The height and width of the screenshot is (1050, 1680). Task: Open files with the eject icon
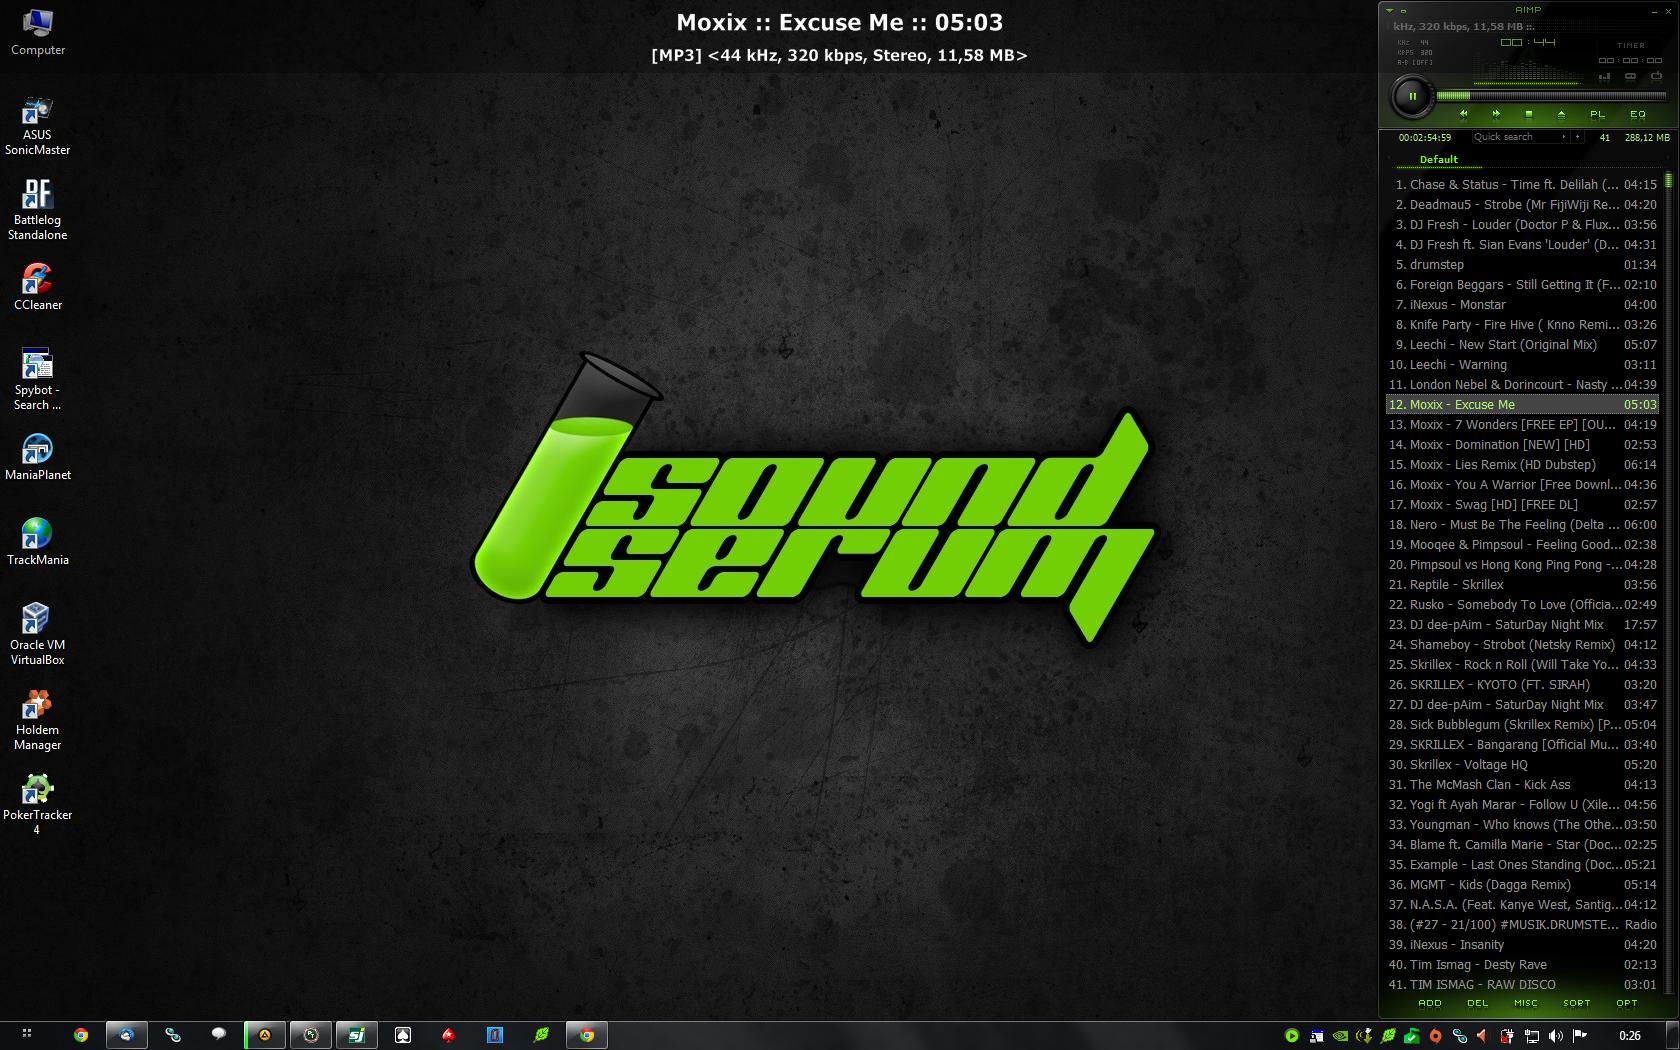(x=1561, y=114)
